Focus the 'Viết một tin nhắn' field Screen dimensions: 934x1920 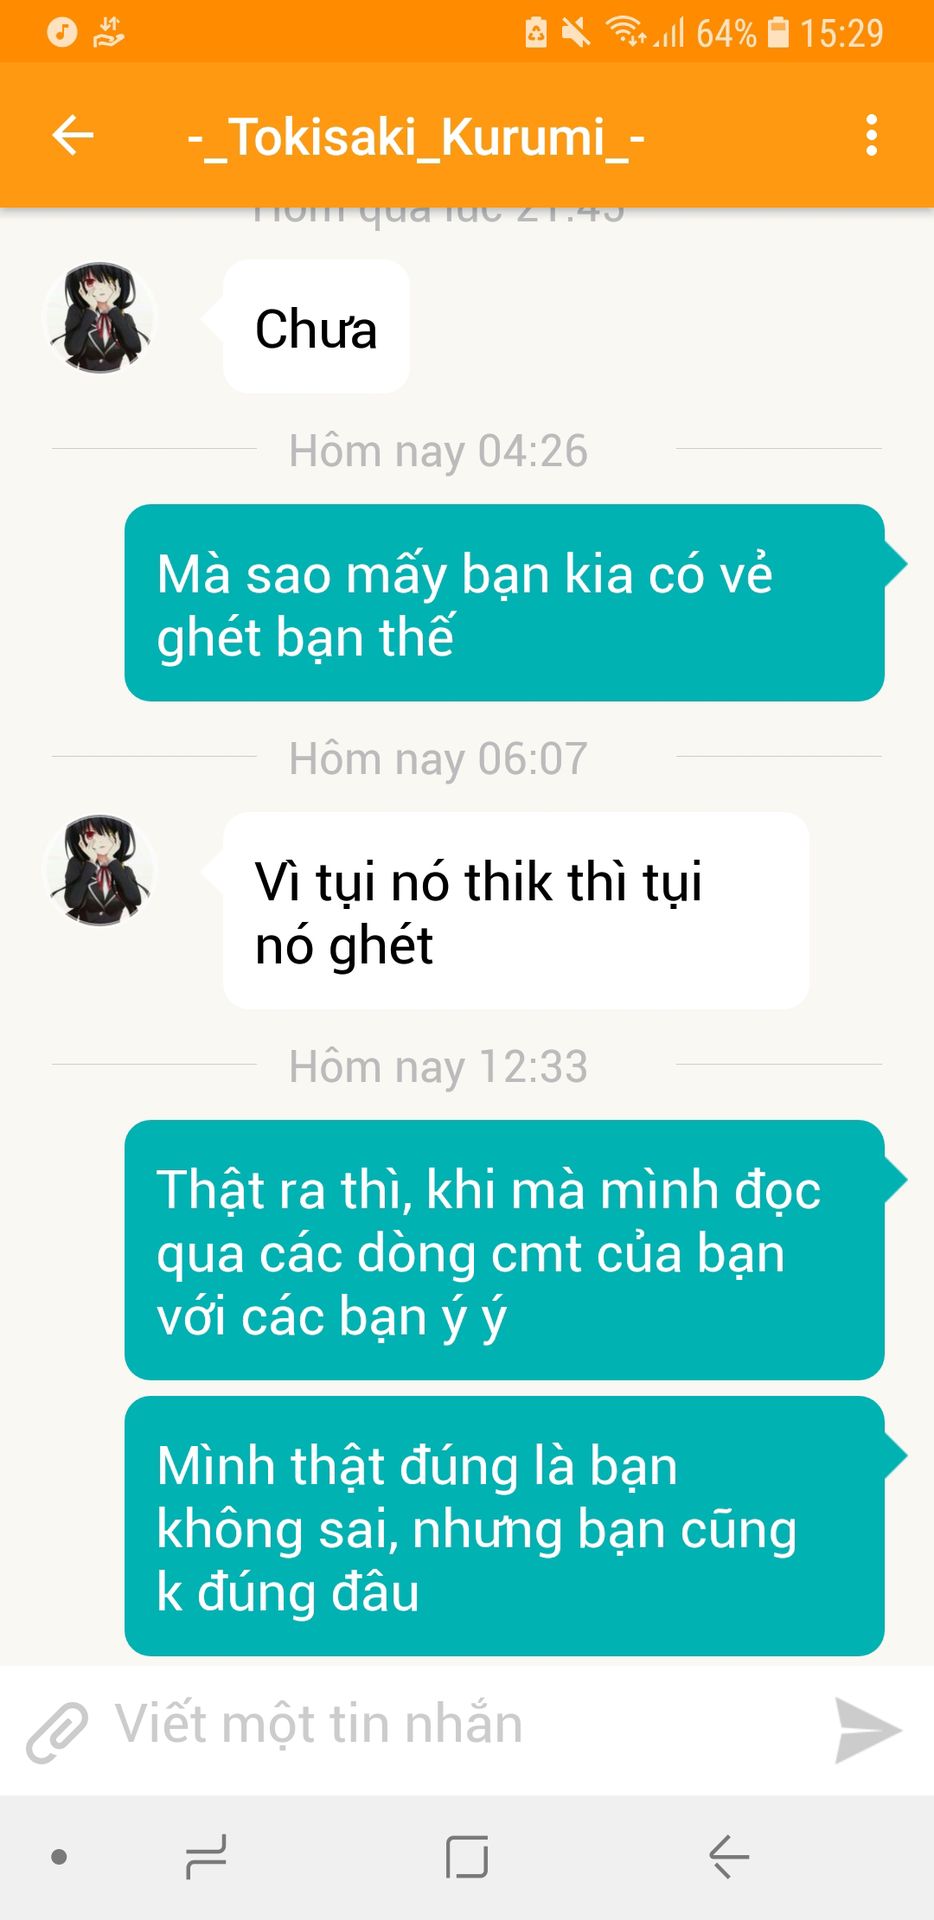pyautogui.click(x=460, y=1725)
